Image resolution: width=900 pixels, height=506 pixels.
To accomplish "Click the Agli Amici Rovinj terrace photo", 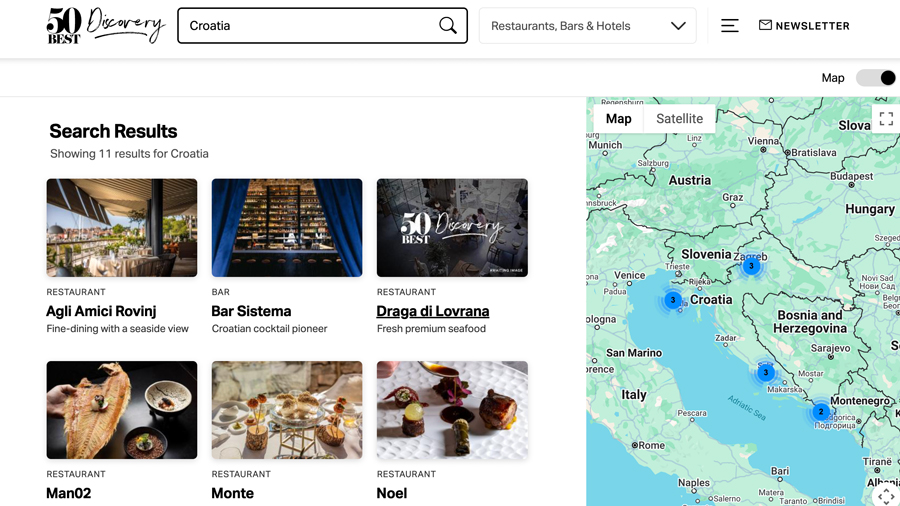I will (122, 228).
